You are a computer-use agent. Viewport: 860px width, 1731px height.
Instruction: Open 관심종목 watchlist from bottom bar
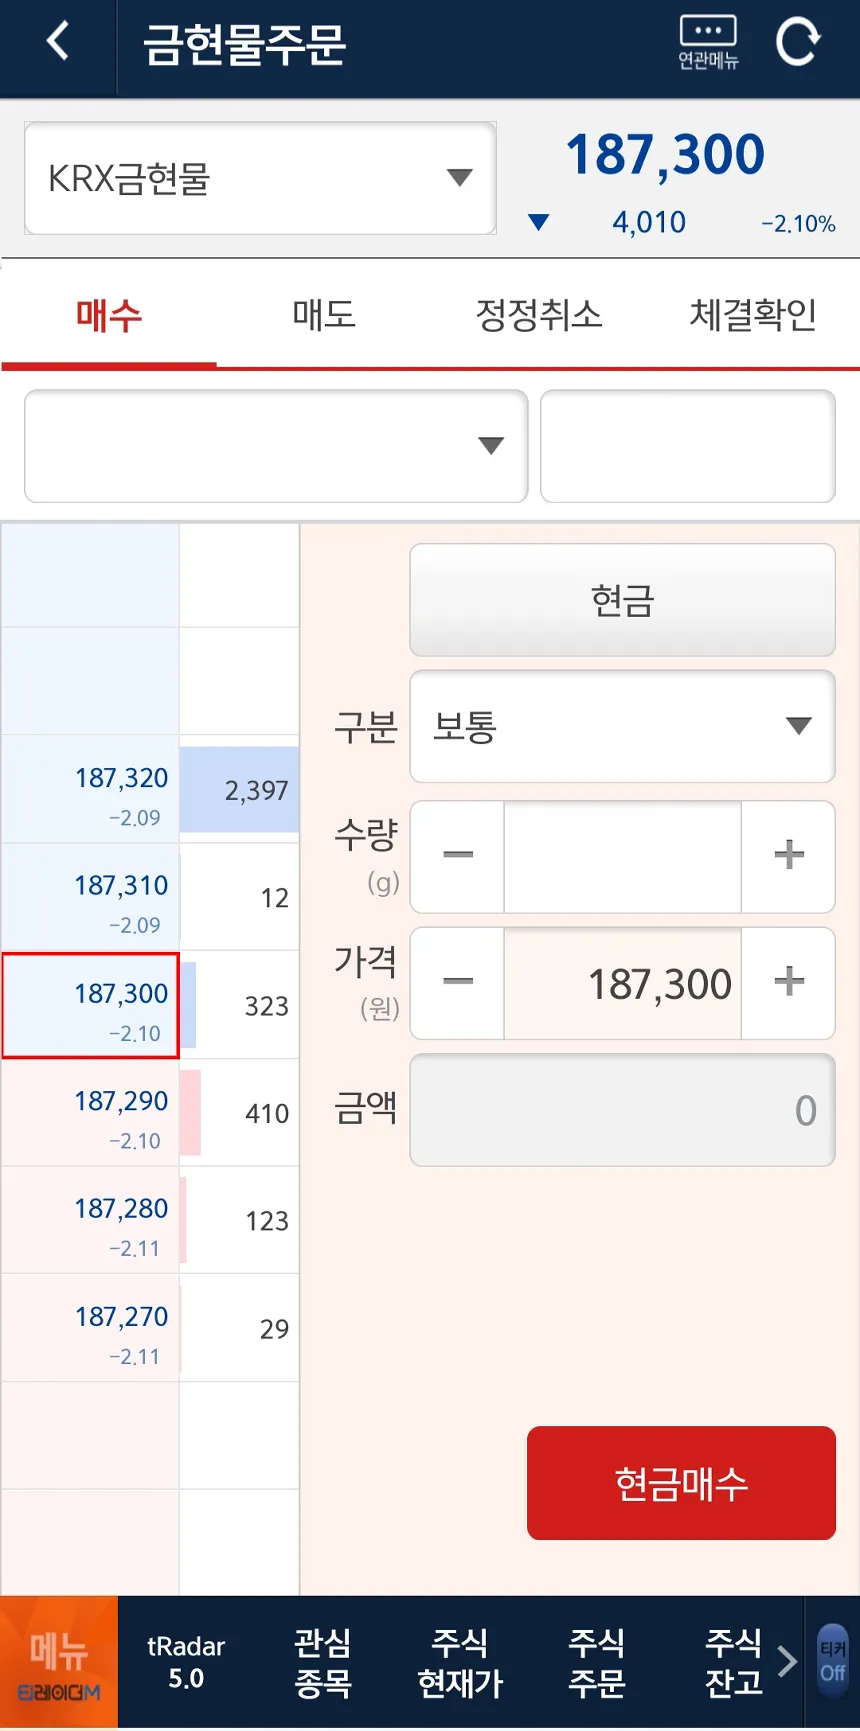point(322,1661)
